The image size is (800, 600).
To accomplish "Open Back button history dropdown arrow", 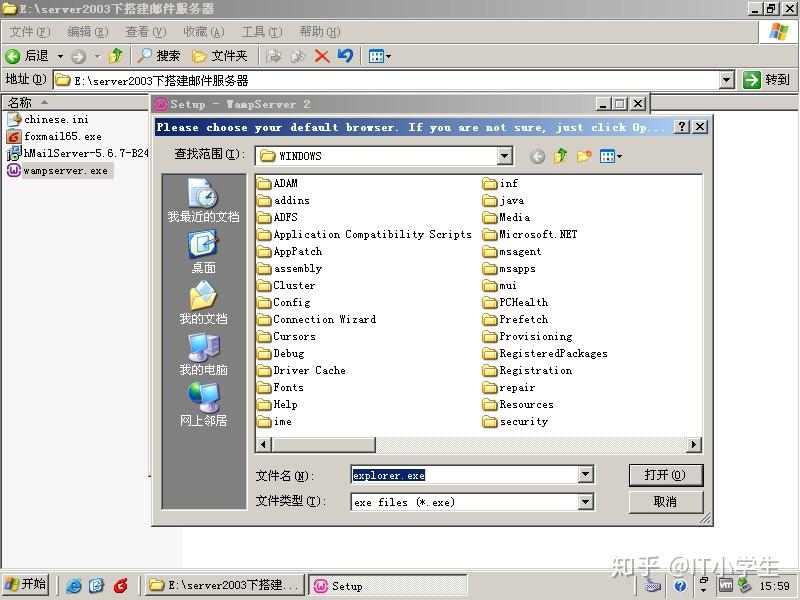I will click(60, 56).
